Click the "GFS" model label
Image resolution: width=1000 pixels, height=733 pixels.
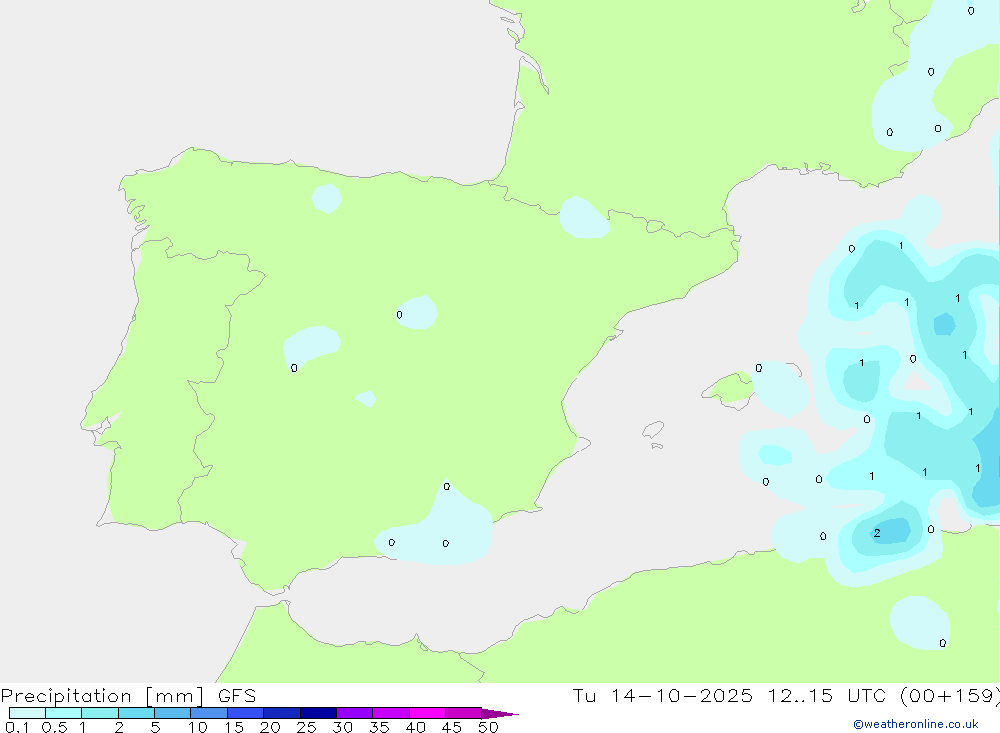coord(237,695)
